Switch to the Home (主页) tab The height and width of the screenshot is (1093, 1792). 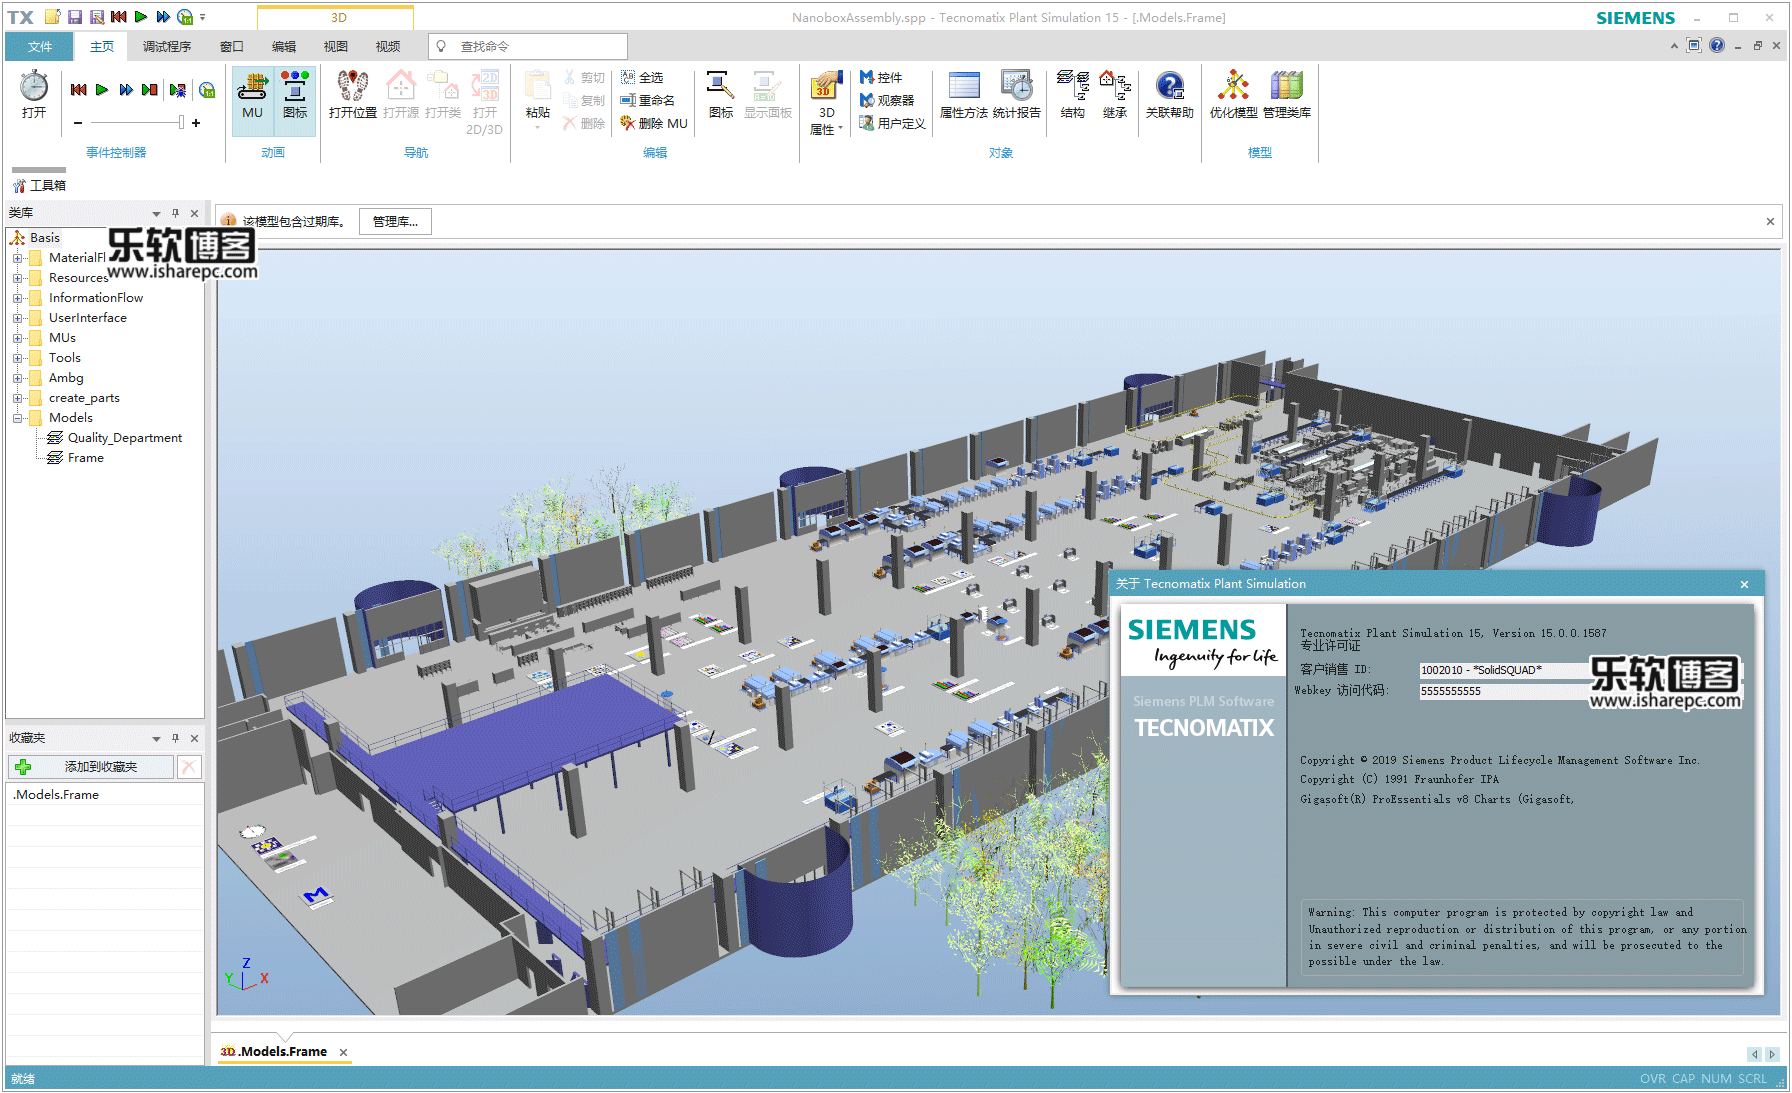click(x=102, y=46)
